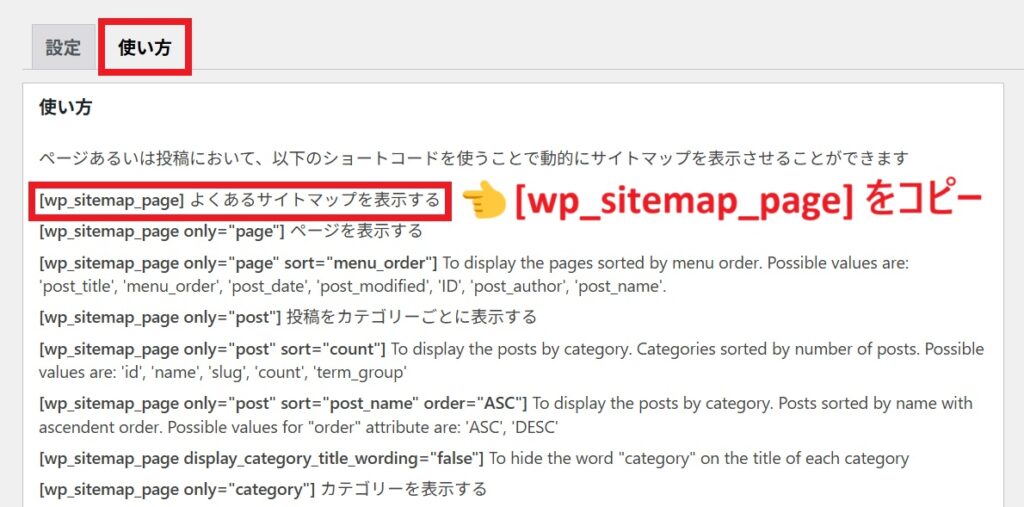Click the text about 'ASC', 'DESC' order values
Viewport: 1024px width, 507px height.
point(297,427)
